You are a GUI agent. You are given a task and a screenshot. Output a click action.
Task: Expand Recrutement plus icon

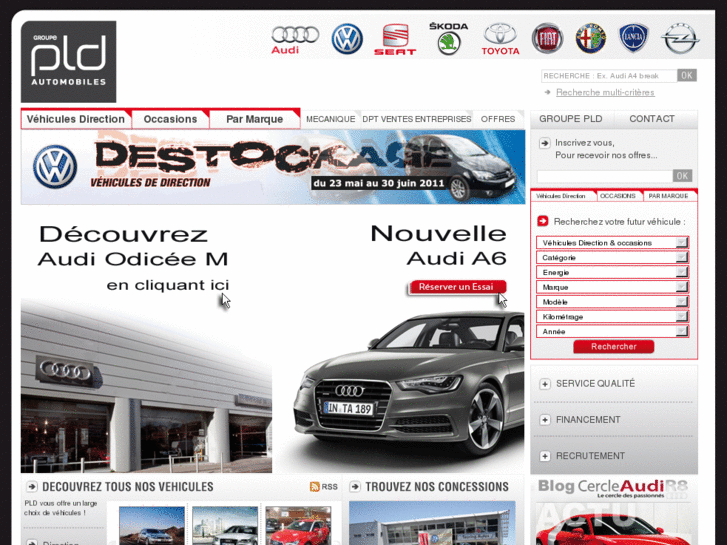point(545,456)
